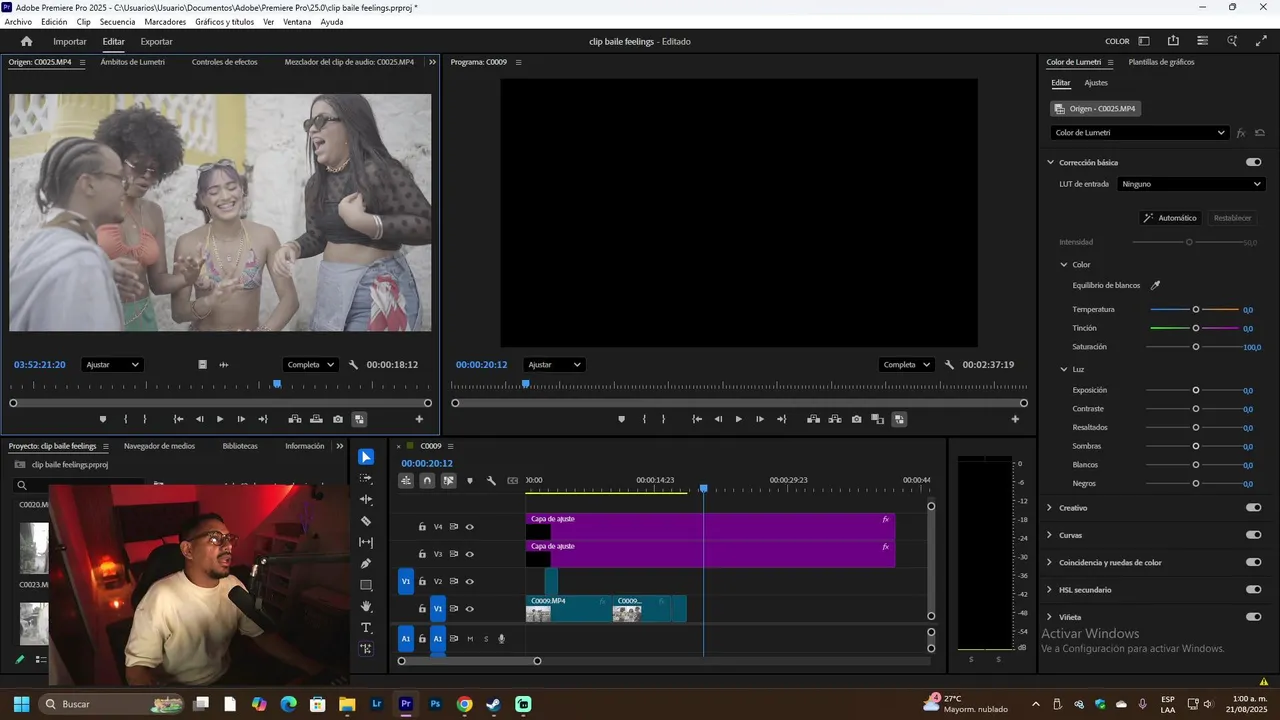The width and height of the screenshot is (1280, 720).
Task: Select the Pen tool
Action: coord(366,563)
